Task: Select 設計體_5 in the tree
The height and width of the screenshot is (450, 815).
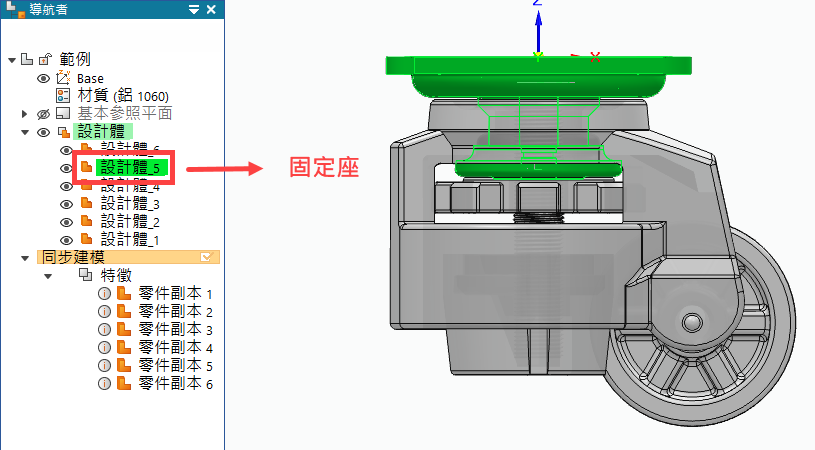Action: click(130, 168)
